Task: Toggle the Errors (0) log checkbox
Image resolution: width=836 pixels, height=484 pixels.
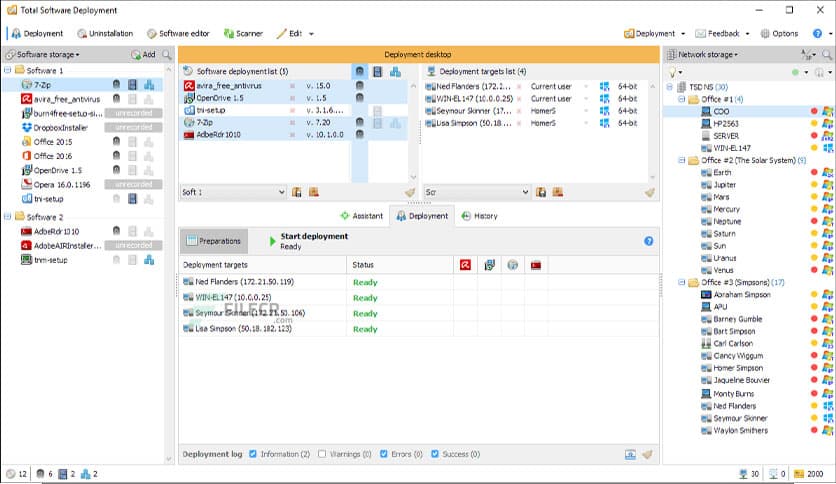Action: 383,454
